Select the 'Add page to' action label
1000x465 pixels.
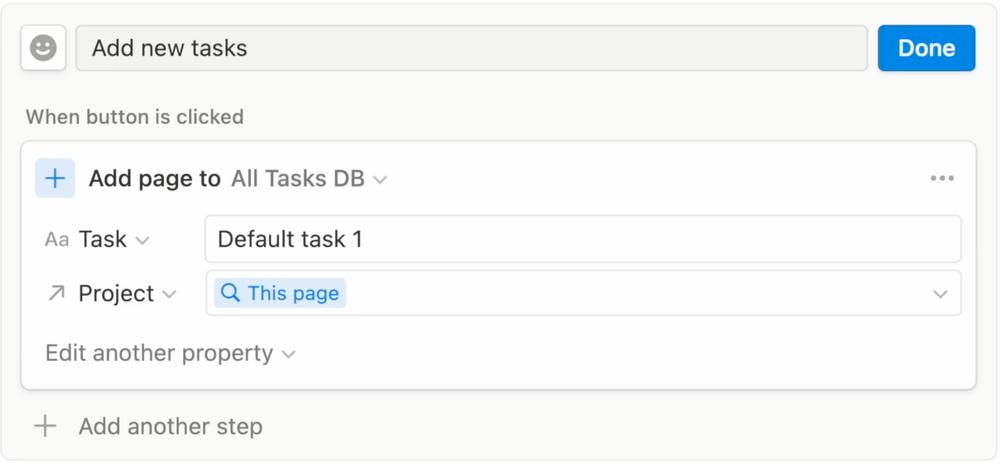coord(154,179)
